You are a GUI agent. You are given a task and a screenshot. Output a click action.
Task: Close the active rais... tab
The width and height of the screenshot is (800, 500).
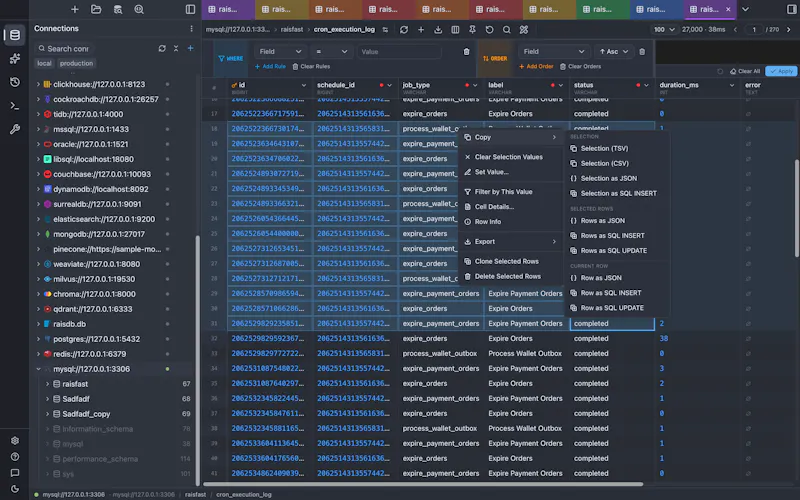pyautogui.click(x=728, y=9)
